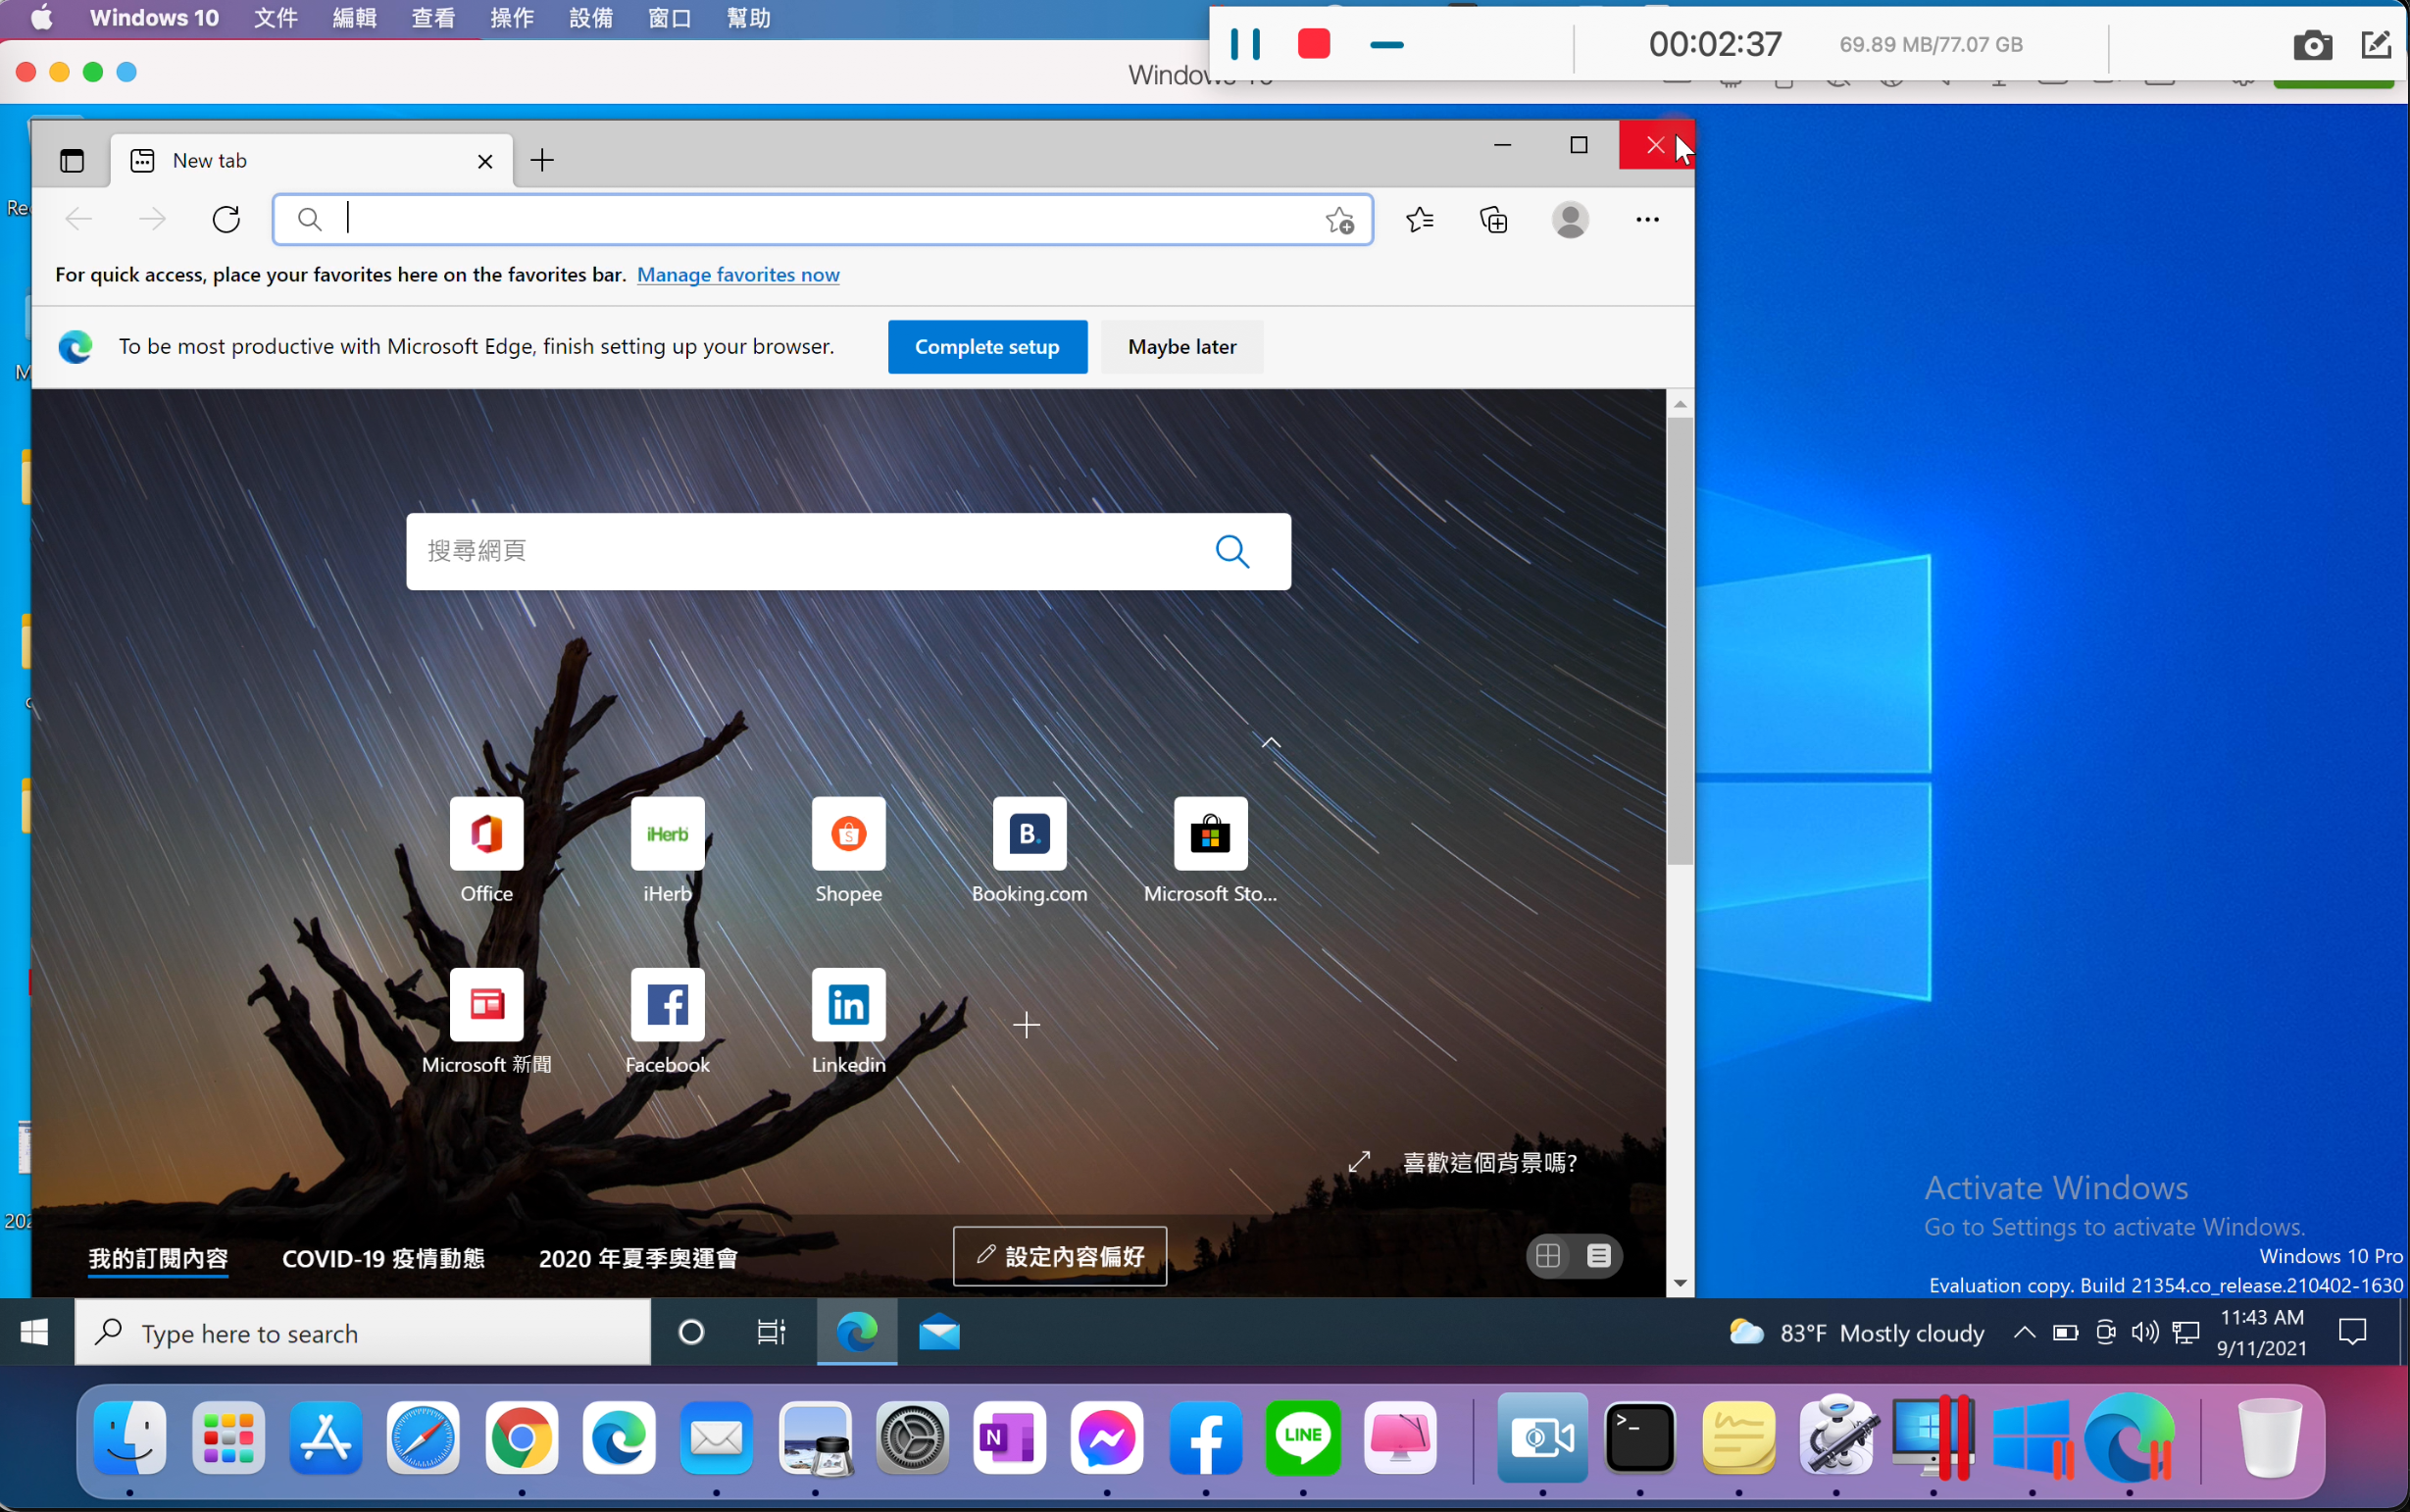2410x1512 pixels.
Task: Open Windows notification center icon
Action: coord(2352,1332)
